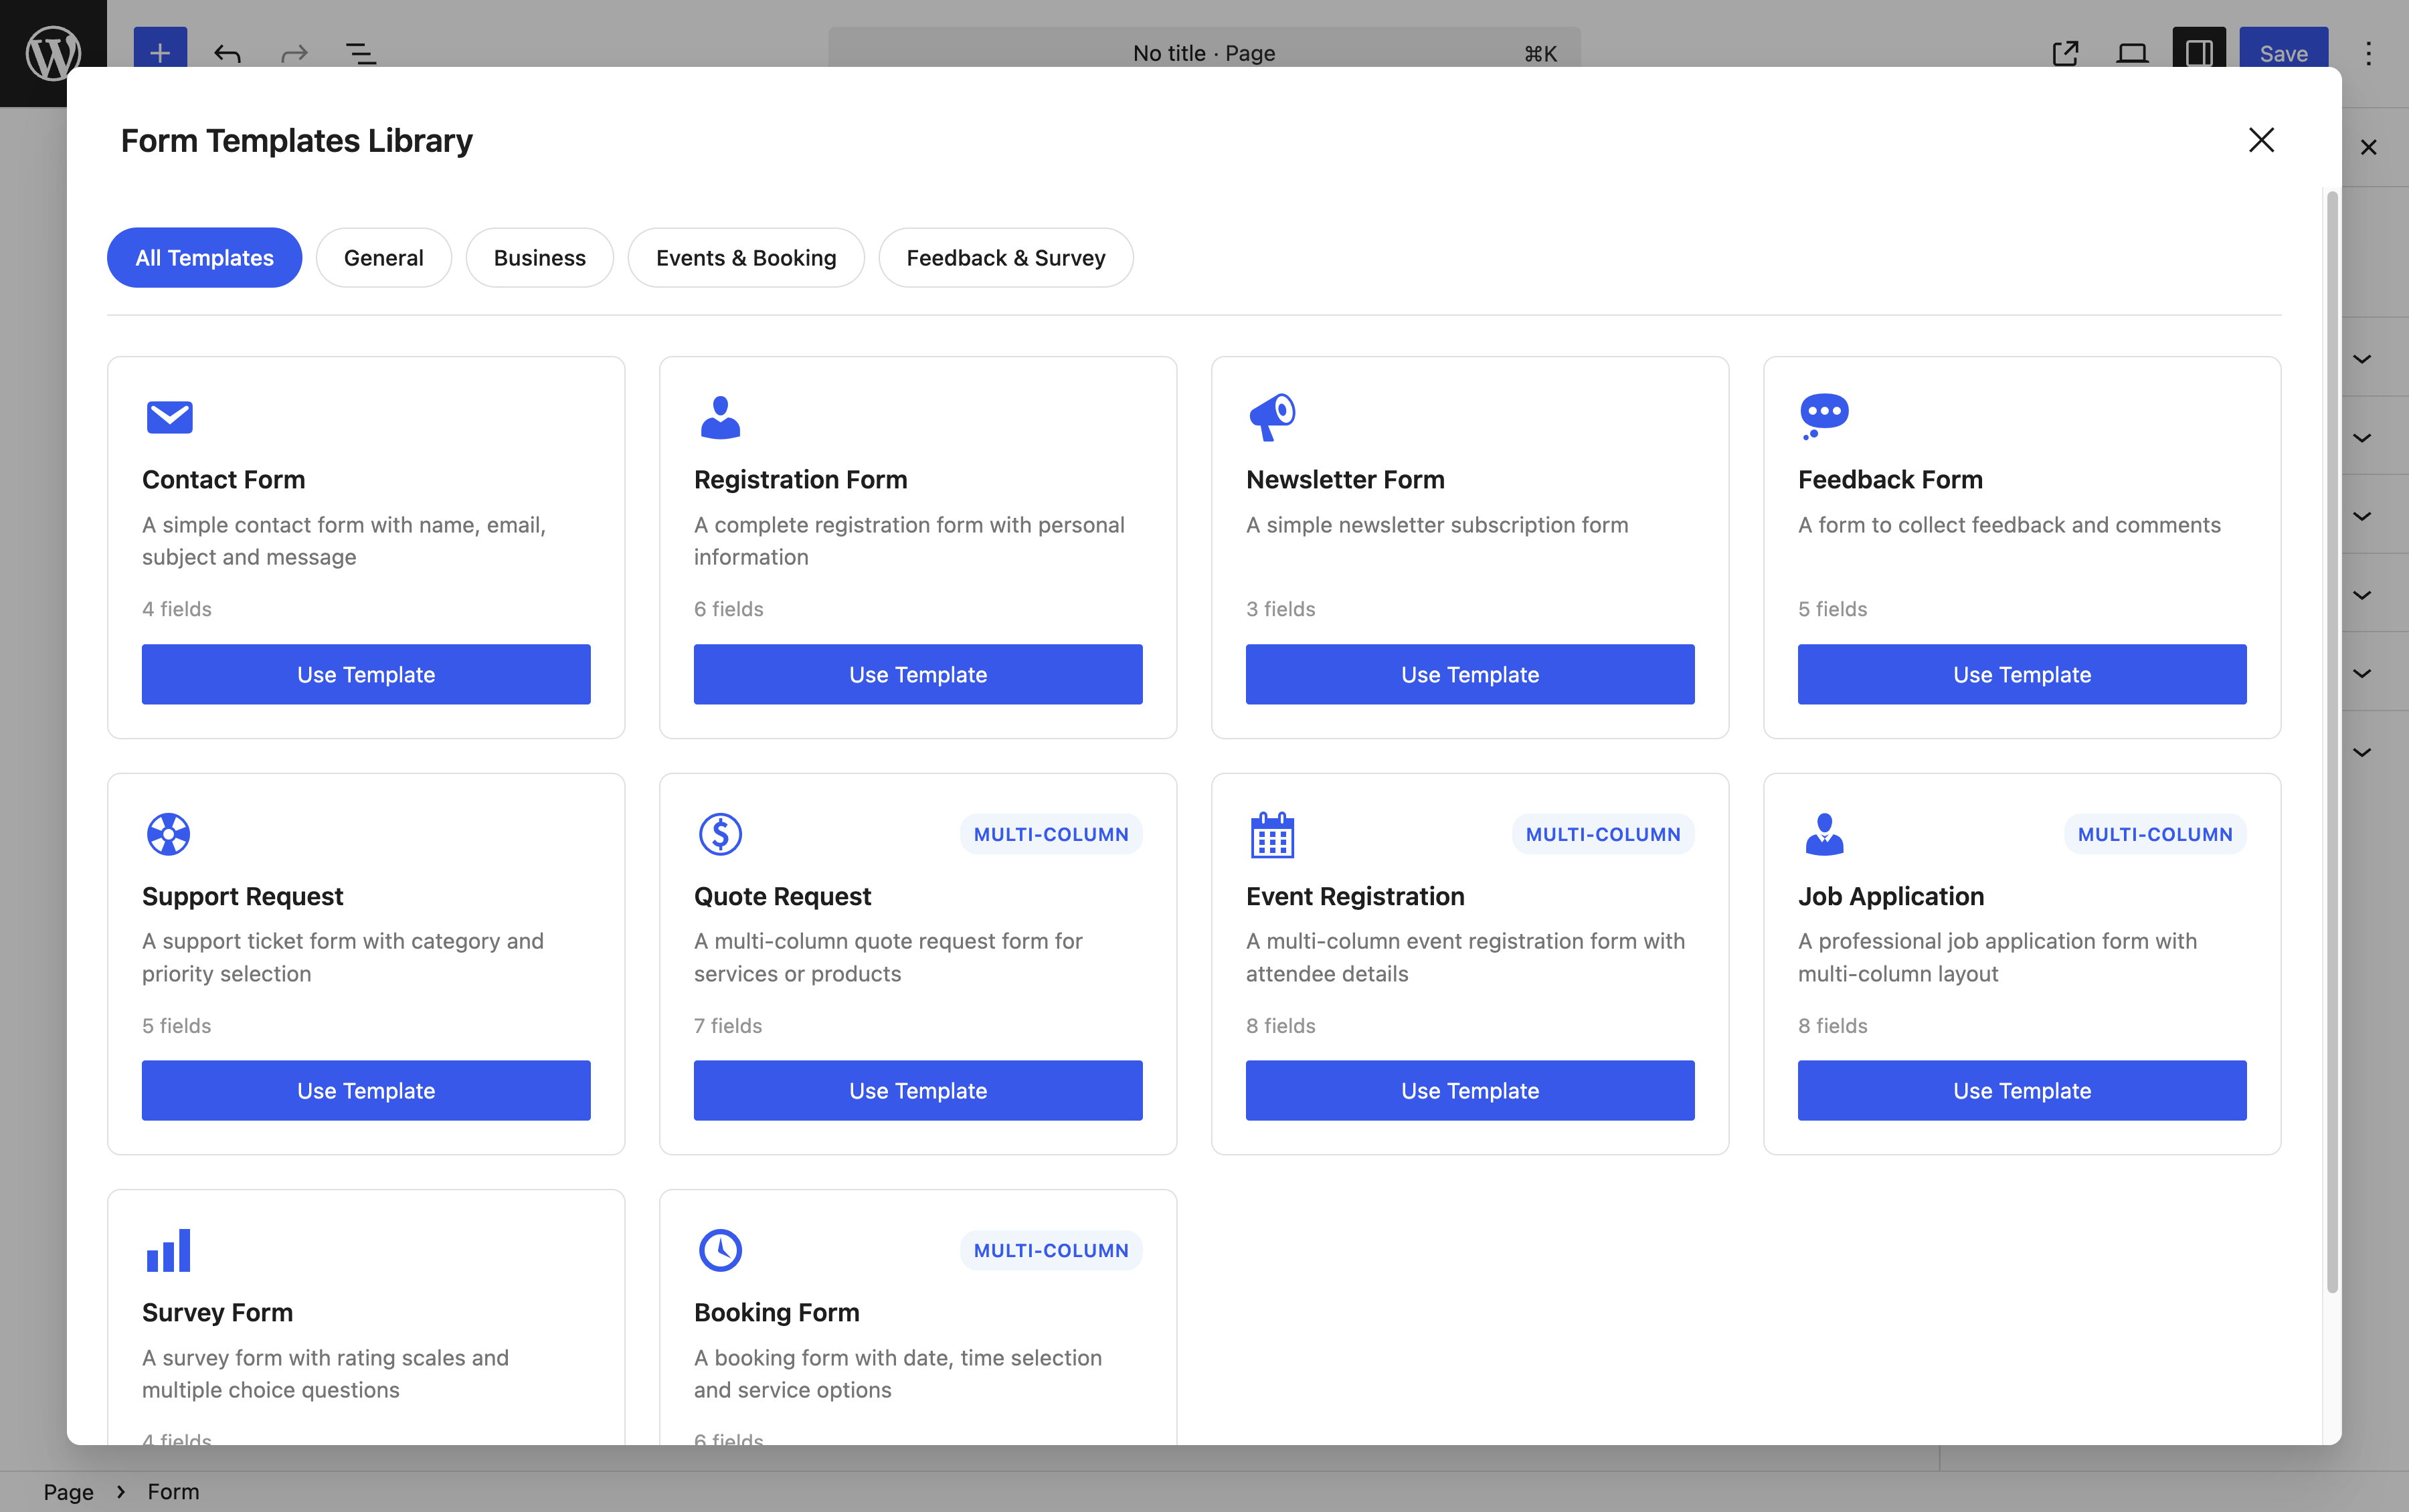2409x1512 pixels.
Task: Click the desktop preview icon in the toolbar
Action: pos(2132,53)
